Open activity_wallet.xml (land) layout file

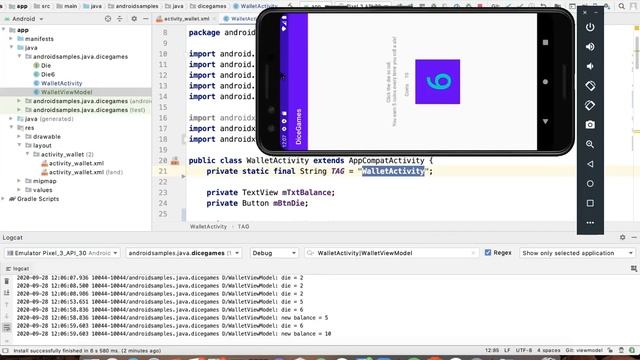pos(86,172)
